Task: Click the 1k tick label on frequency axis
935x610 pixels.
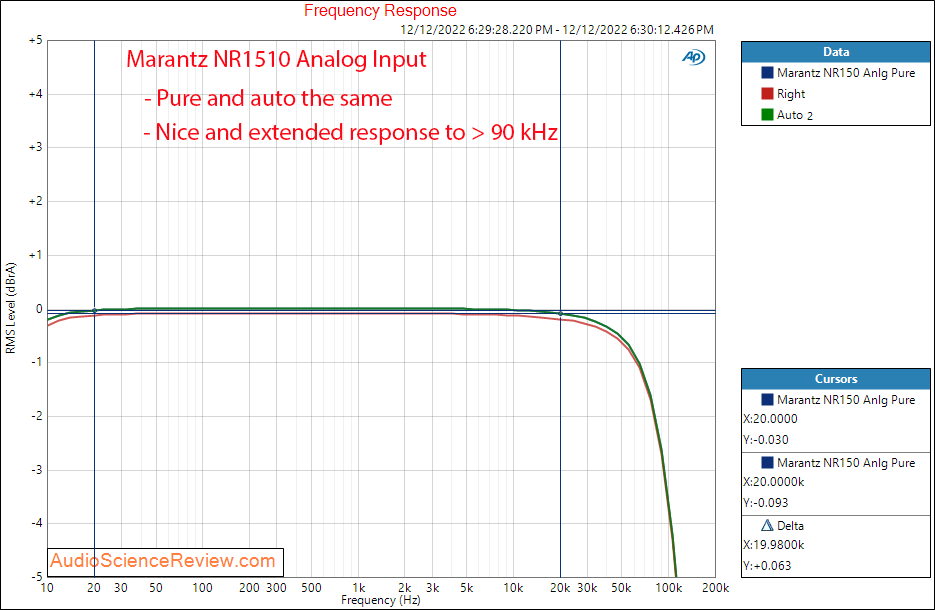Action: pyautogui.click(x=358, y=589)
